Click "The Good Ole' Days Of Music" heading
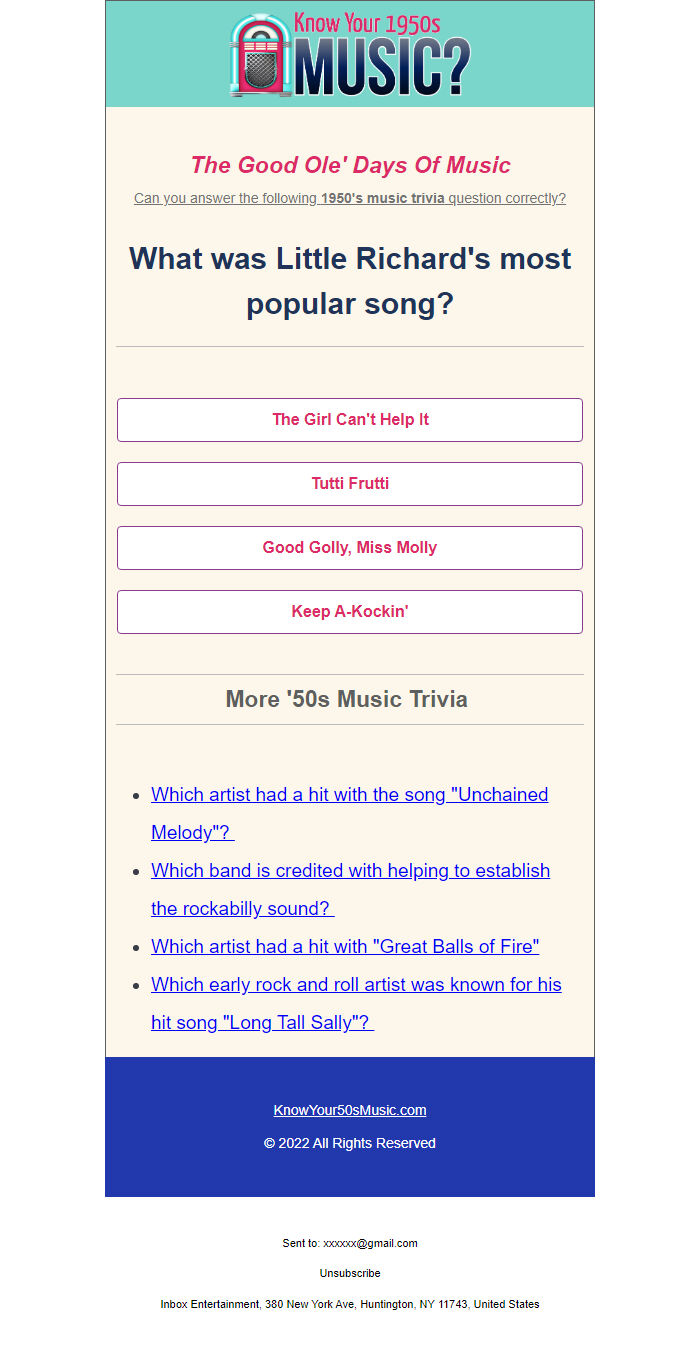Screen dimensions: 700x1350 pos(350,165)
